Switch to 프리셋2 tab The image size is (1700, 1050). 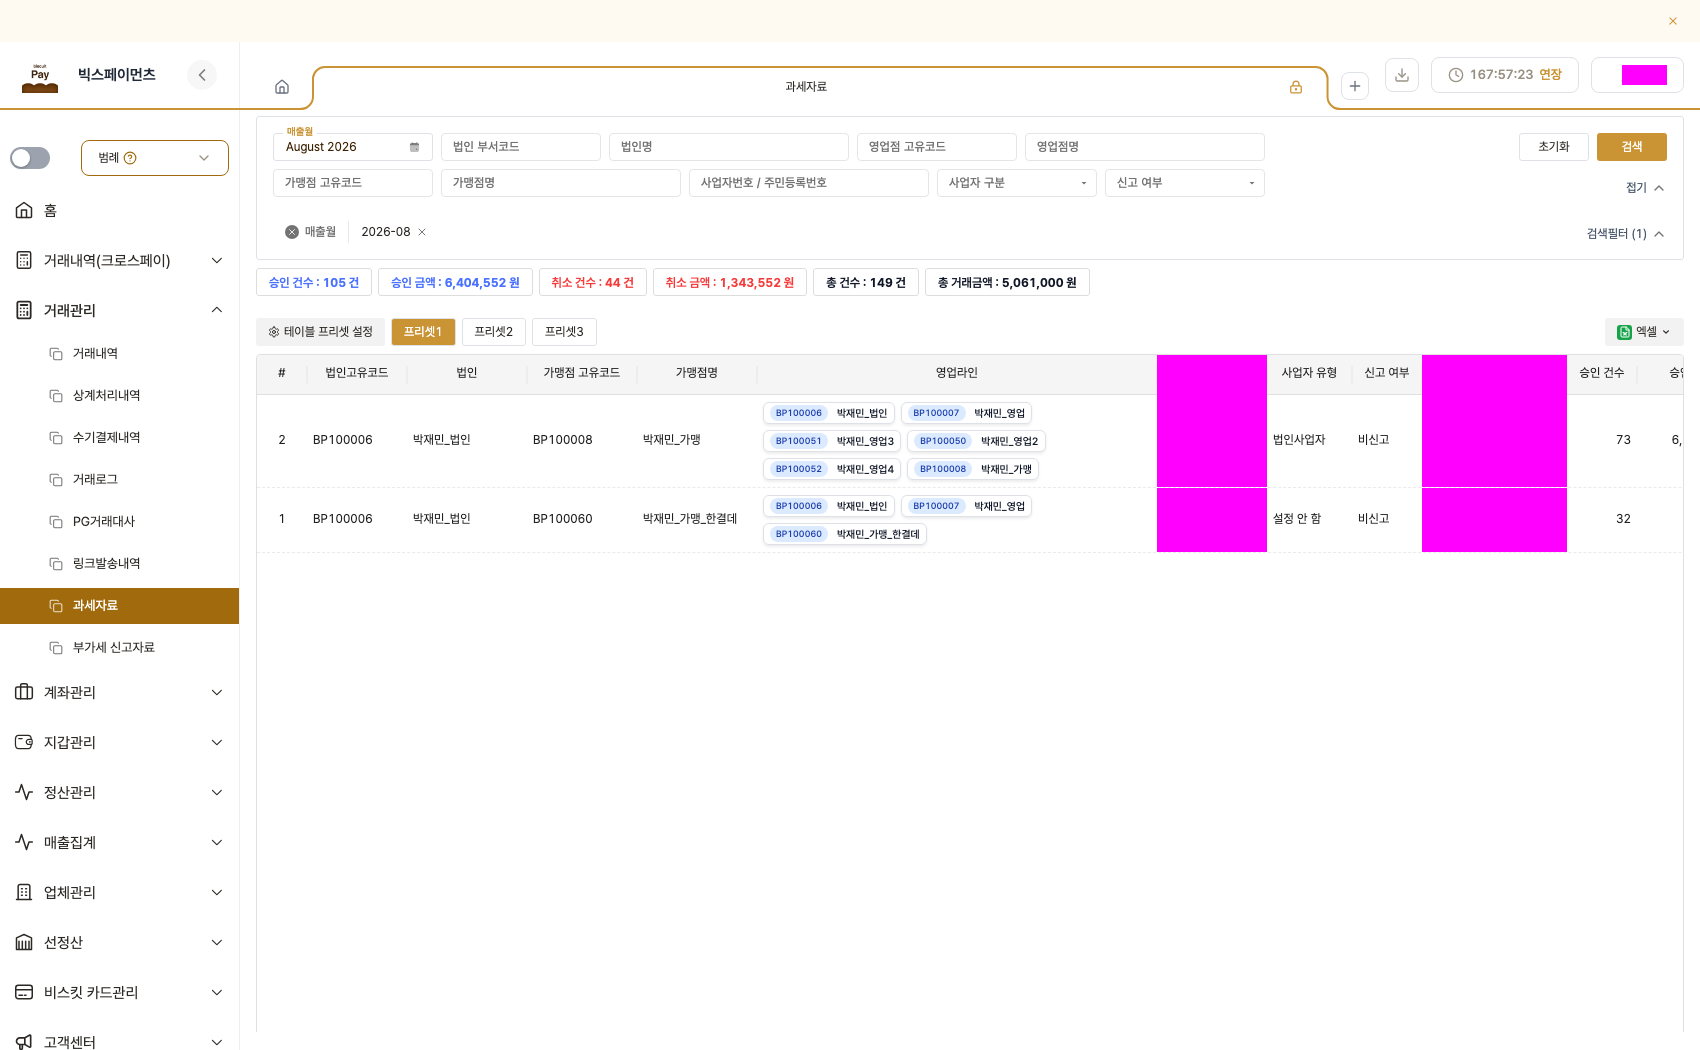(x=494, y=332)
